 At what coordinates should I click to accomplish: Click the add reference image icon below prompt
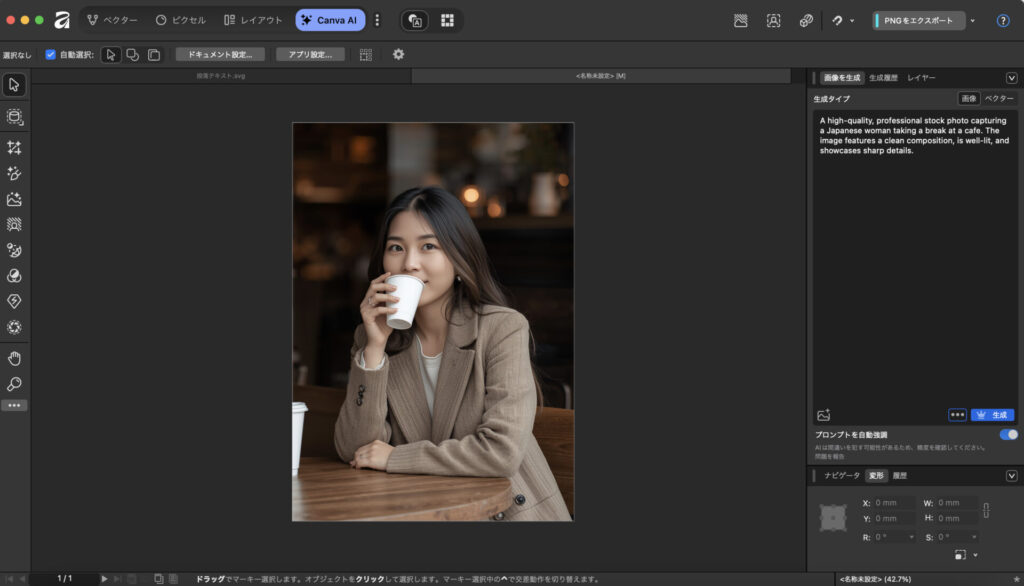point(824,415)
